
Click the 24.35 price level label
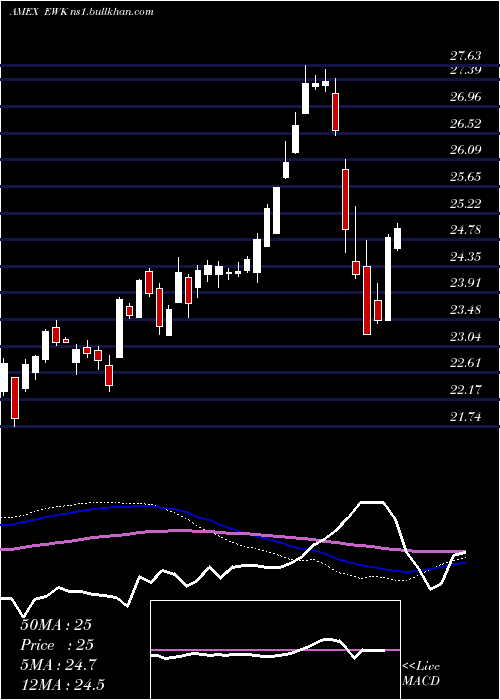pos(465,257)
